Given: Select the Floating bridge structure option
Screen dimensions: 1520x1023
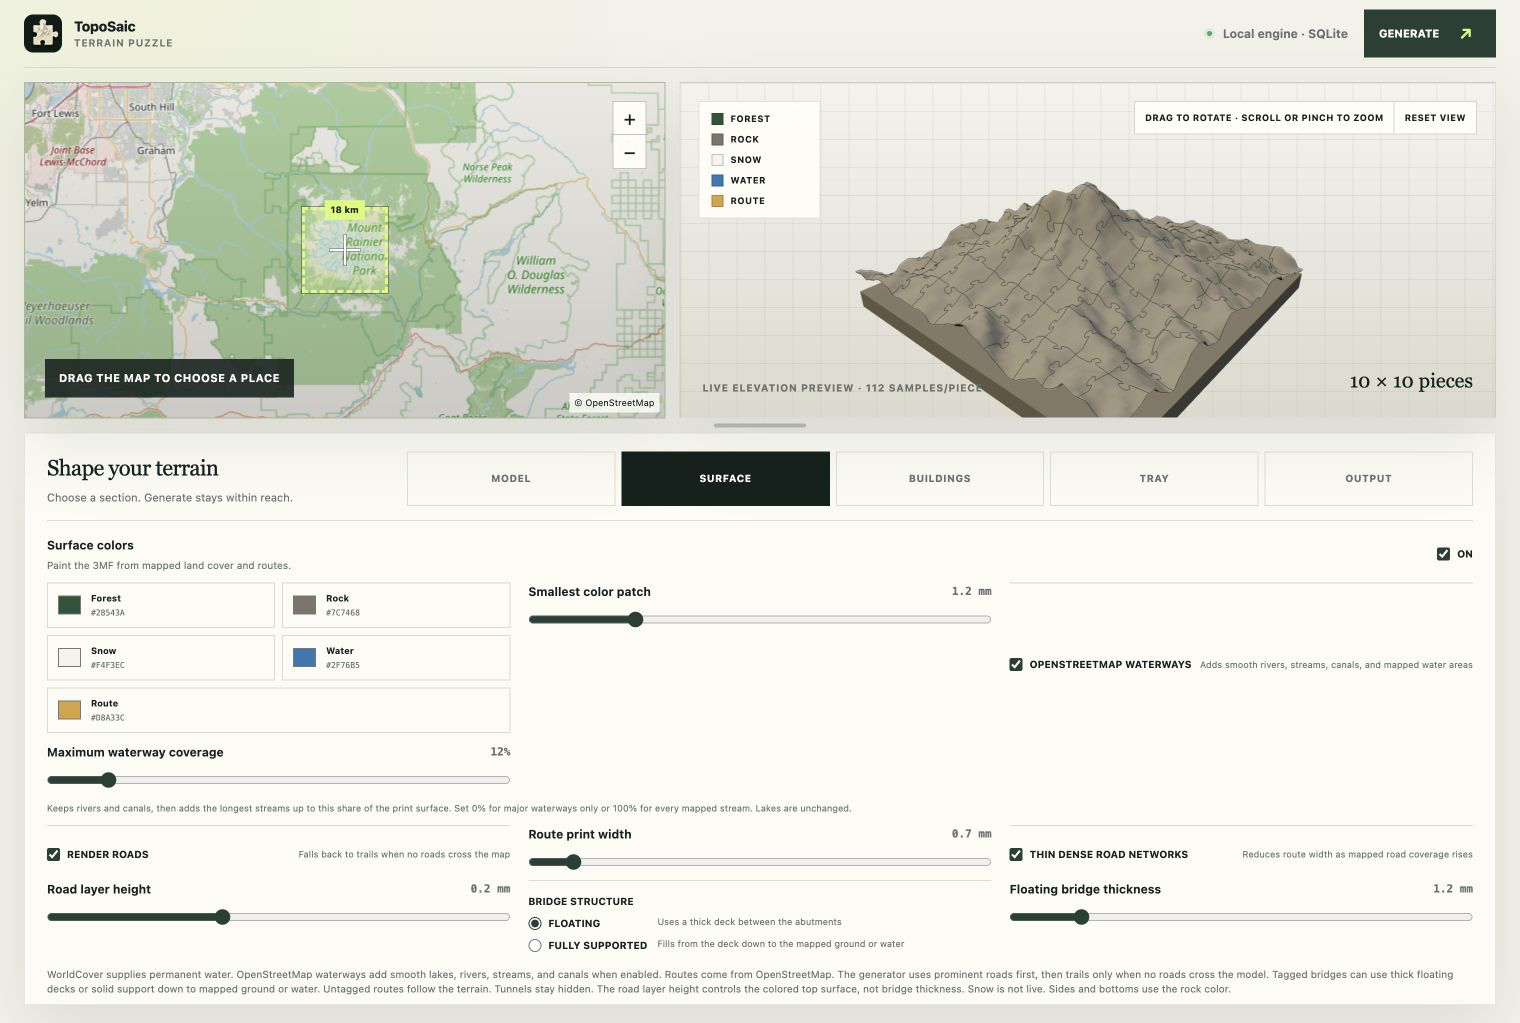Looking at the screenshot, I should tap(535, 923).
